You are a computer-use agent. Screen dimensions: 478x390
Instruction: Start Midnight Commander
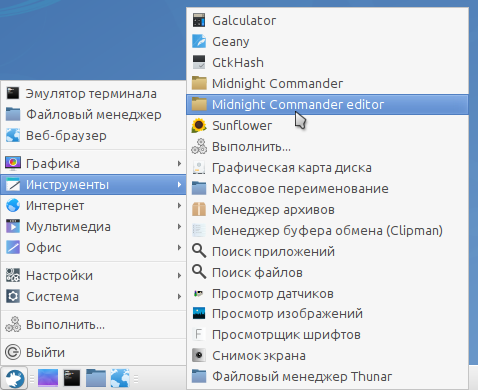327,83
